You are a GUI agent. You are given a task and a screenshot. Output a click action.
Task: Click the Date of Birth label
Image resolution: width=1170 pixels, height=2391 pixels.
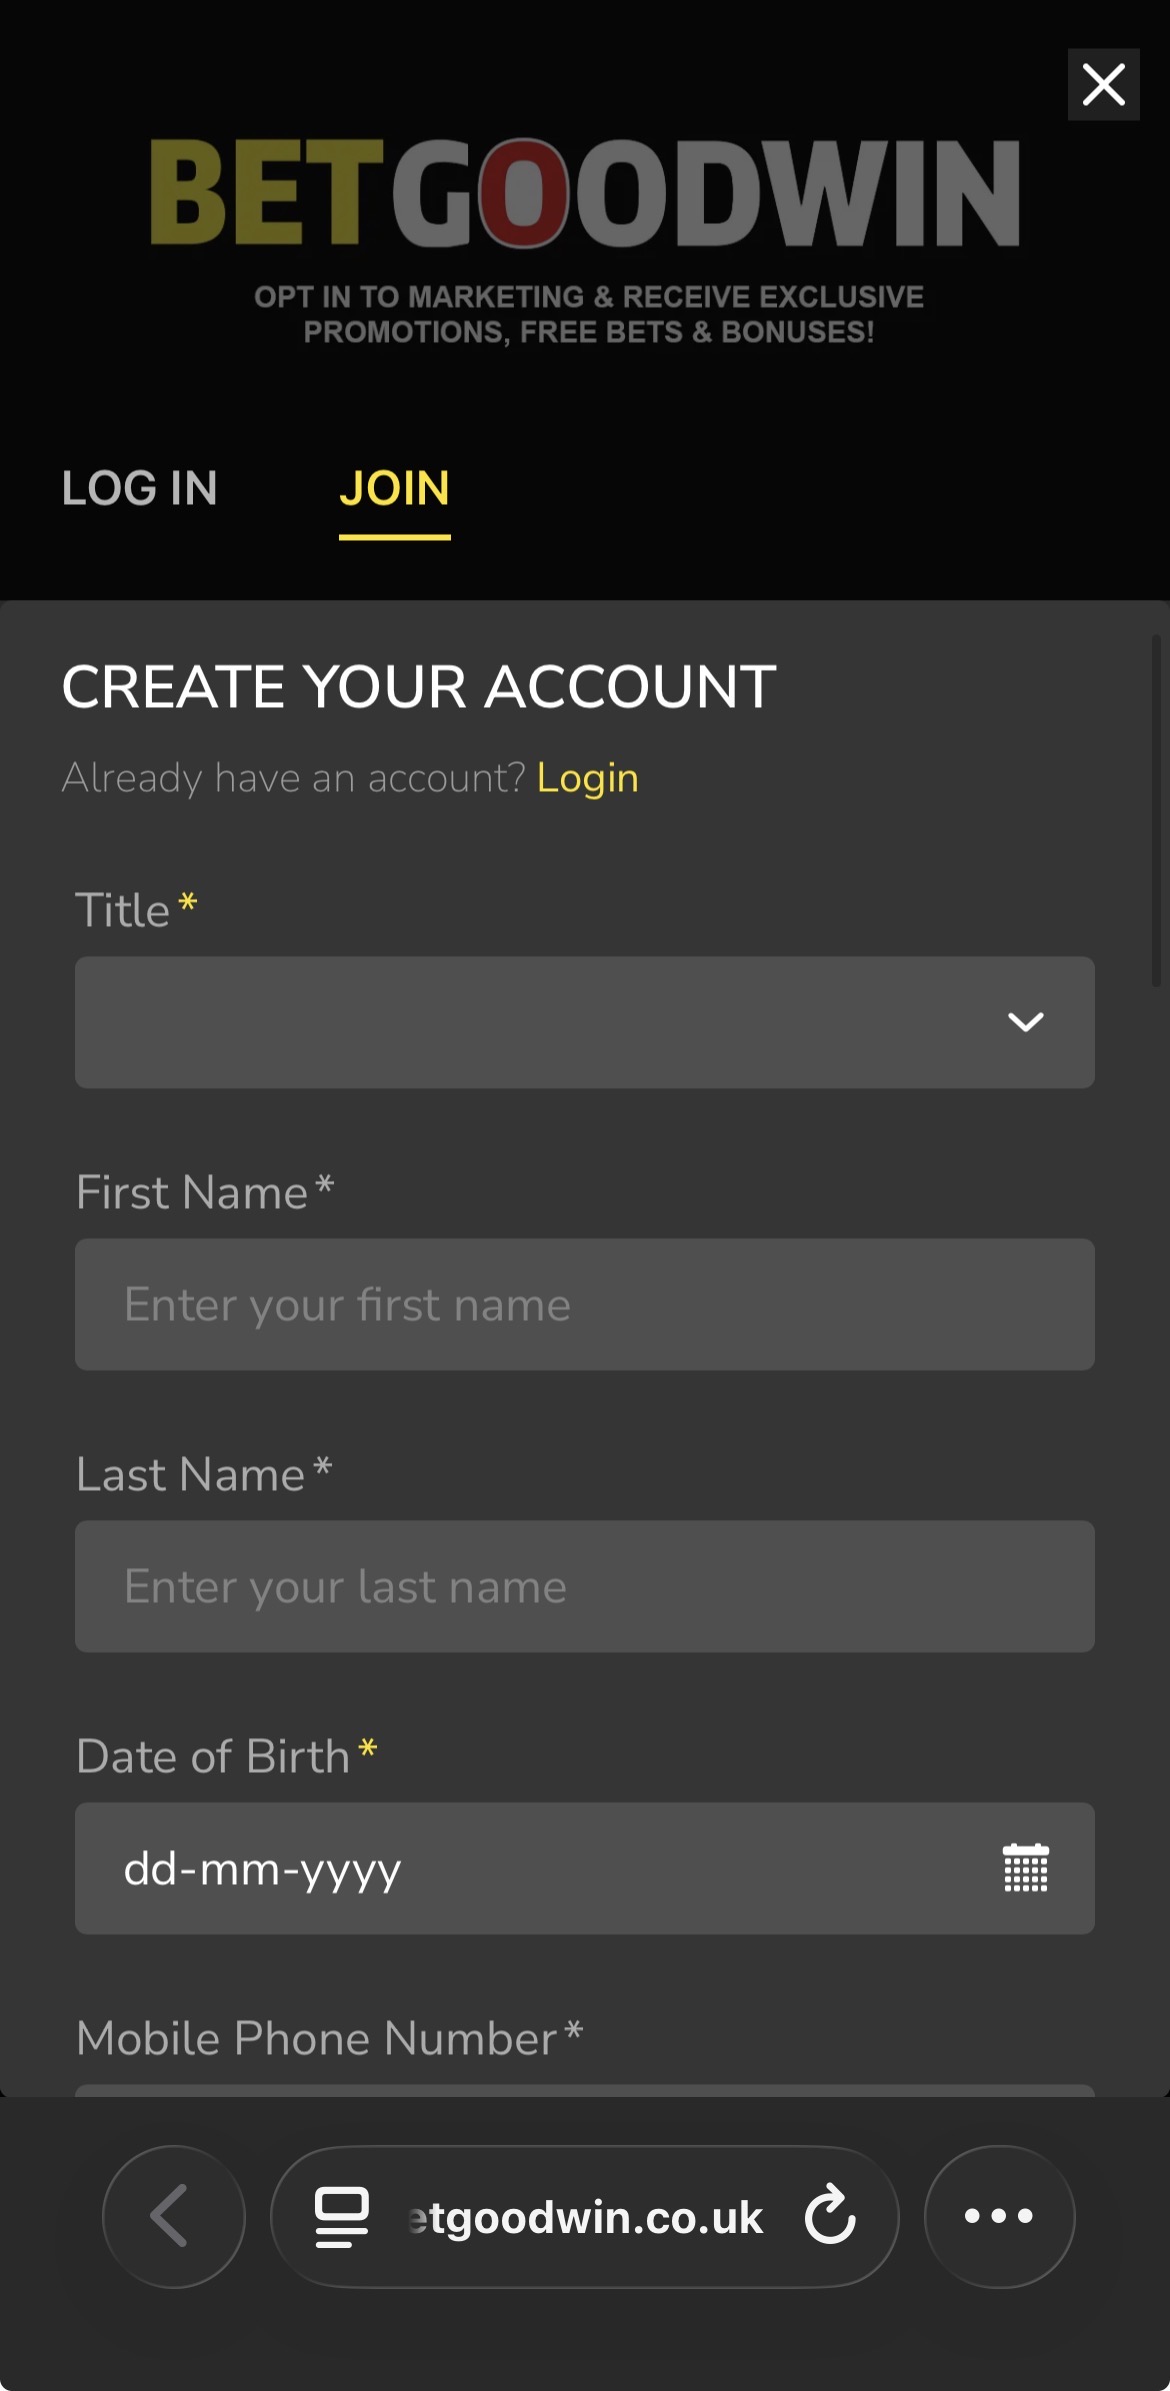click(x=213, y=1756)
